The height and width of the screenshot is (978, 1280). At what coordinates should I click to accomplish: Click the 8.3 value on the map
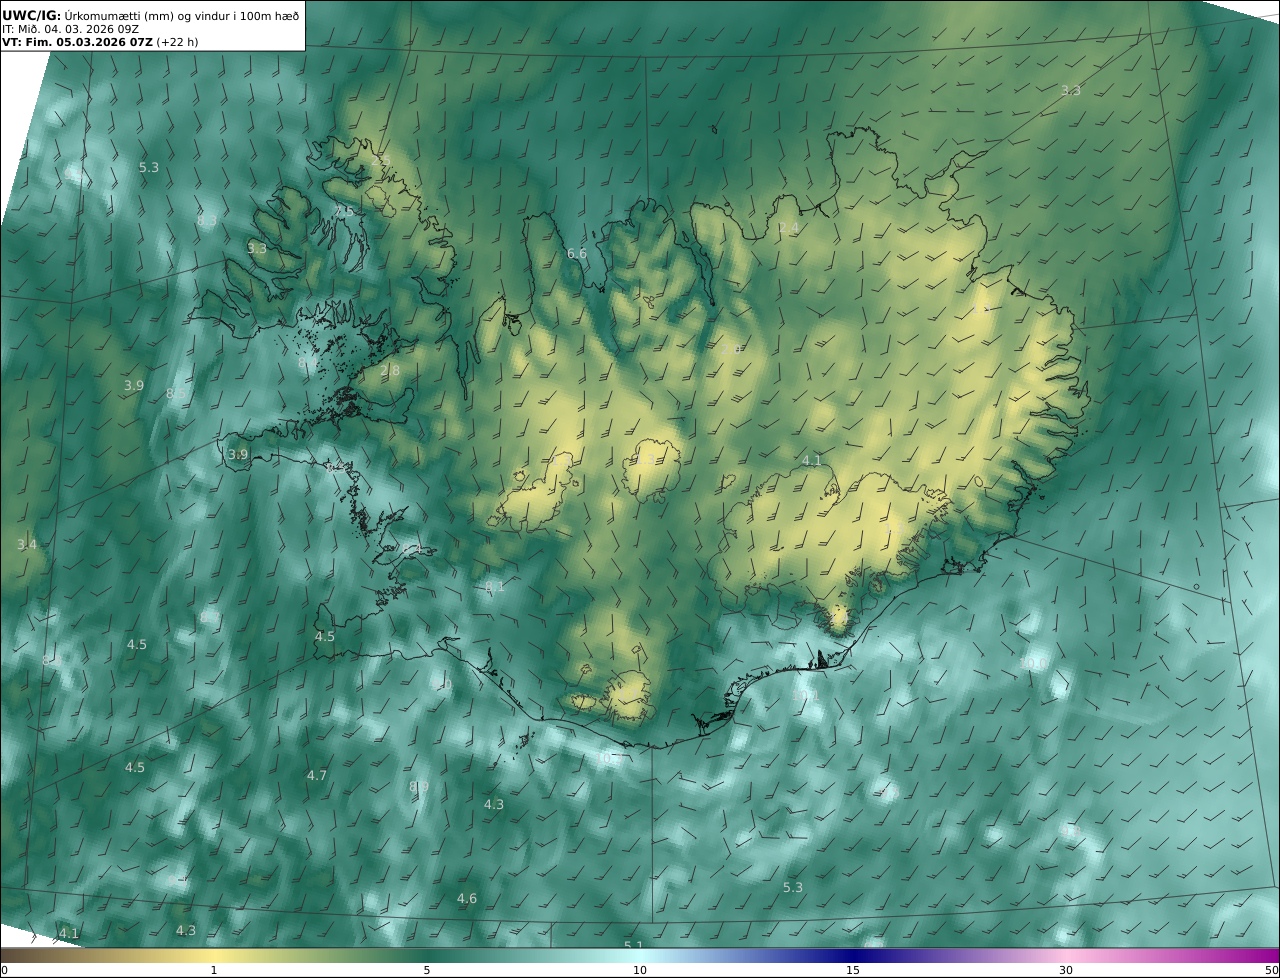(207, 220)
